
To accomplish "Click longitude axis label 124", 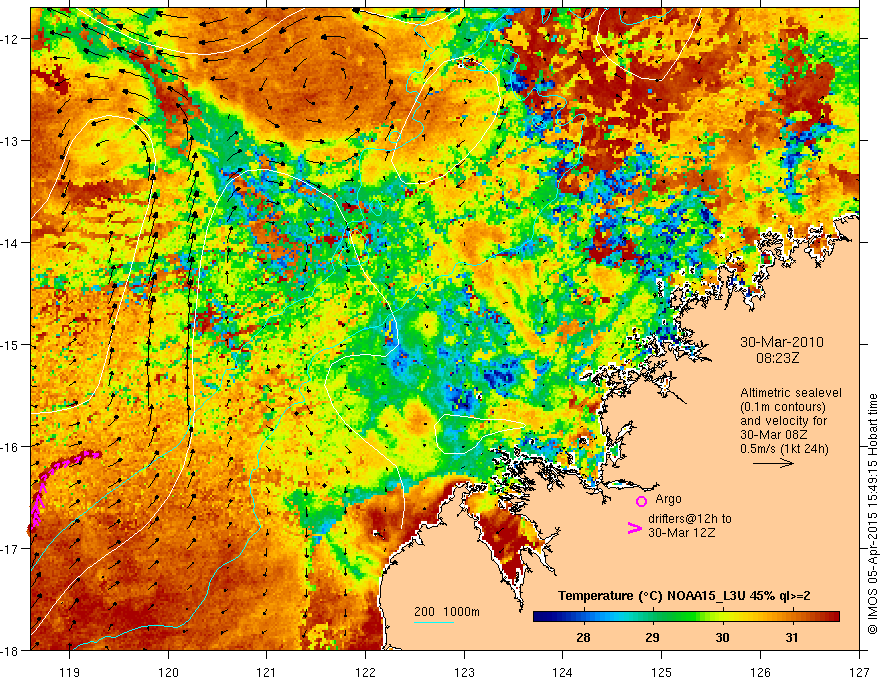I will 563,672.
